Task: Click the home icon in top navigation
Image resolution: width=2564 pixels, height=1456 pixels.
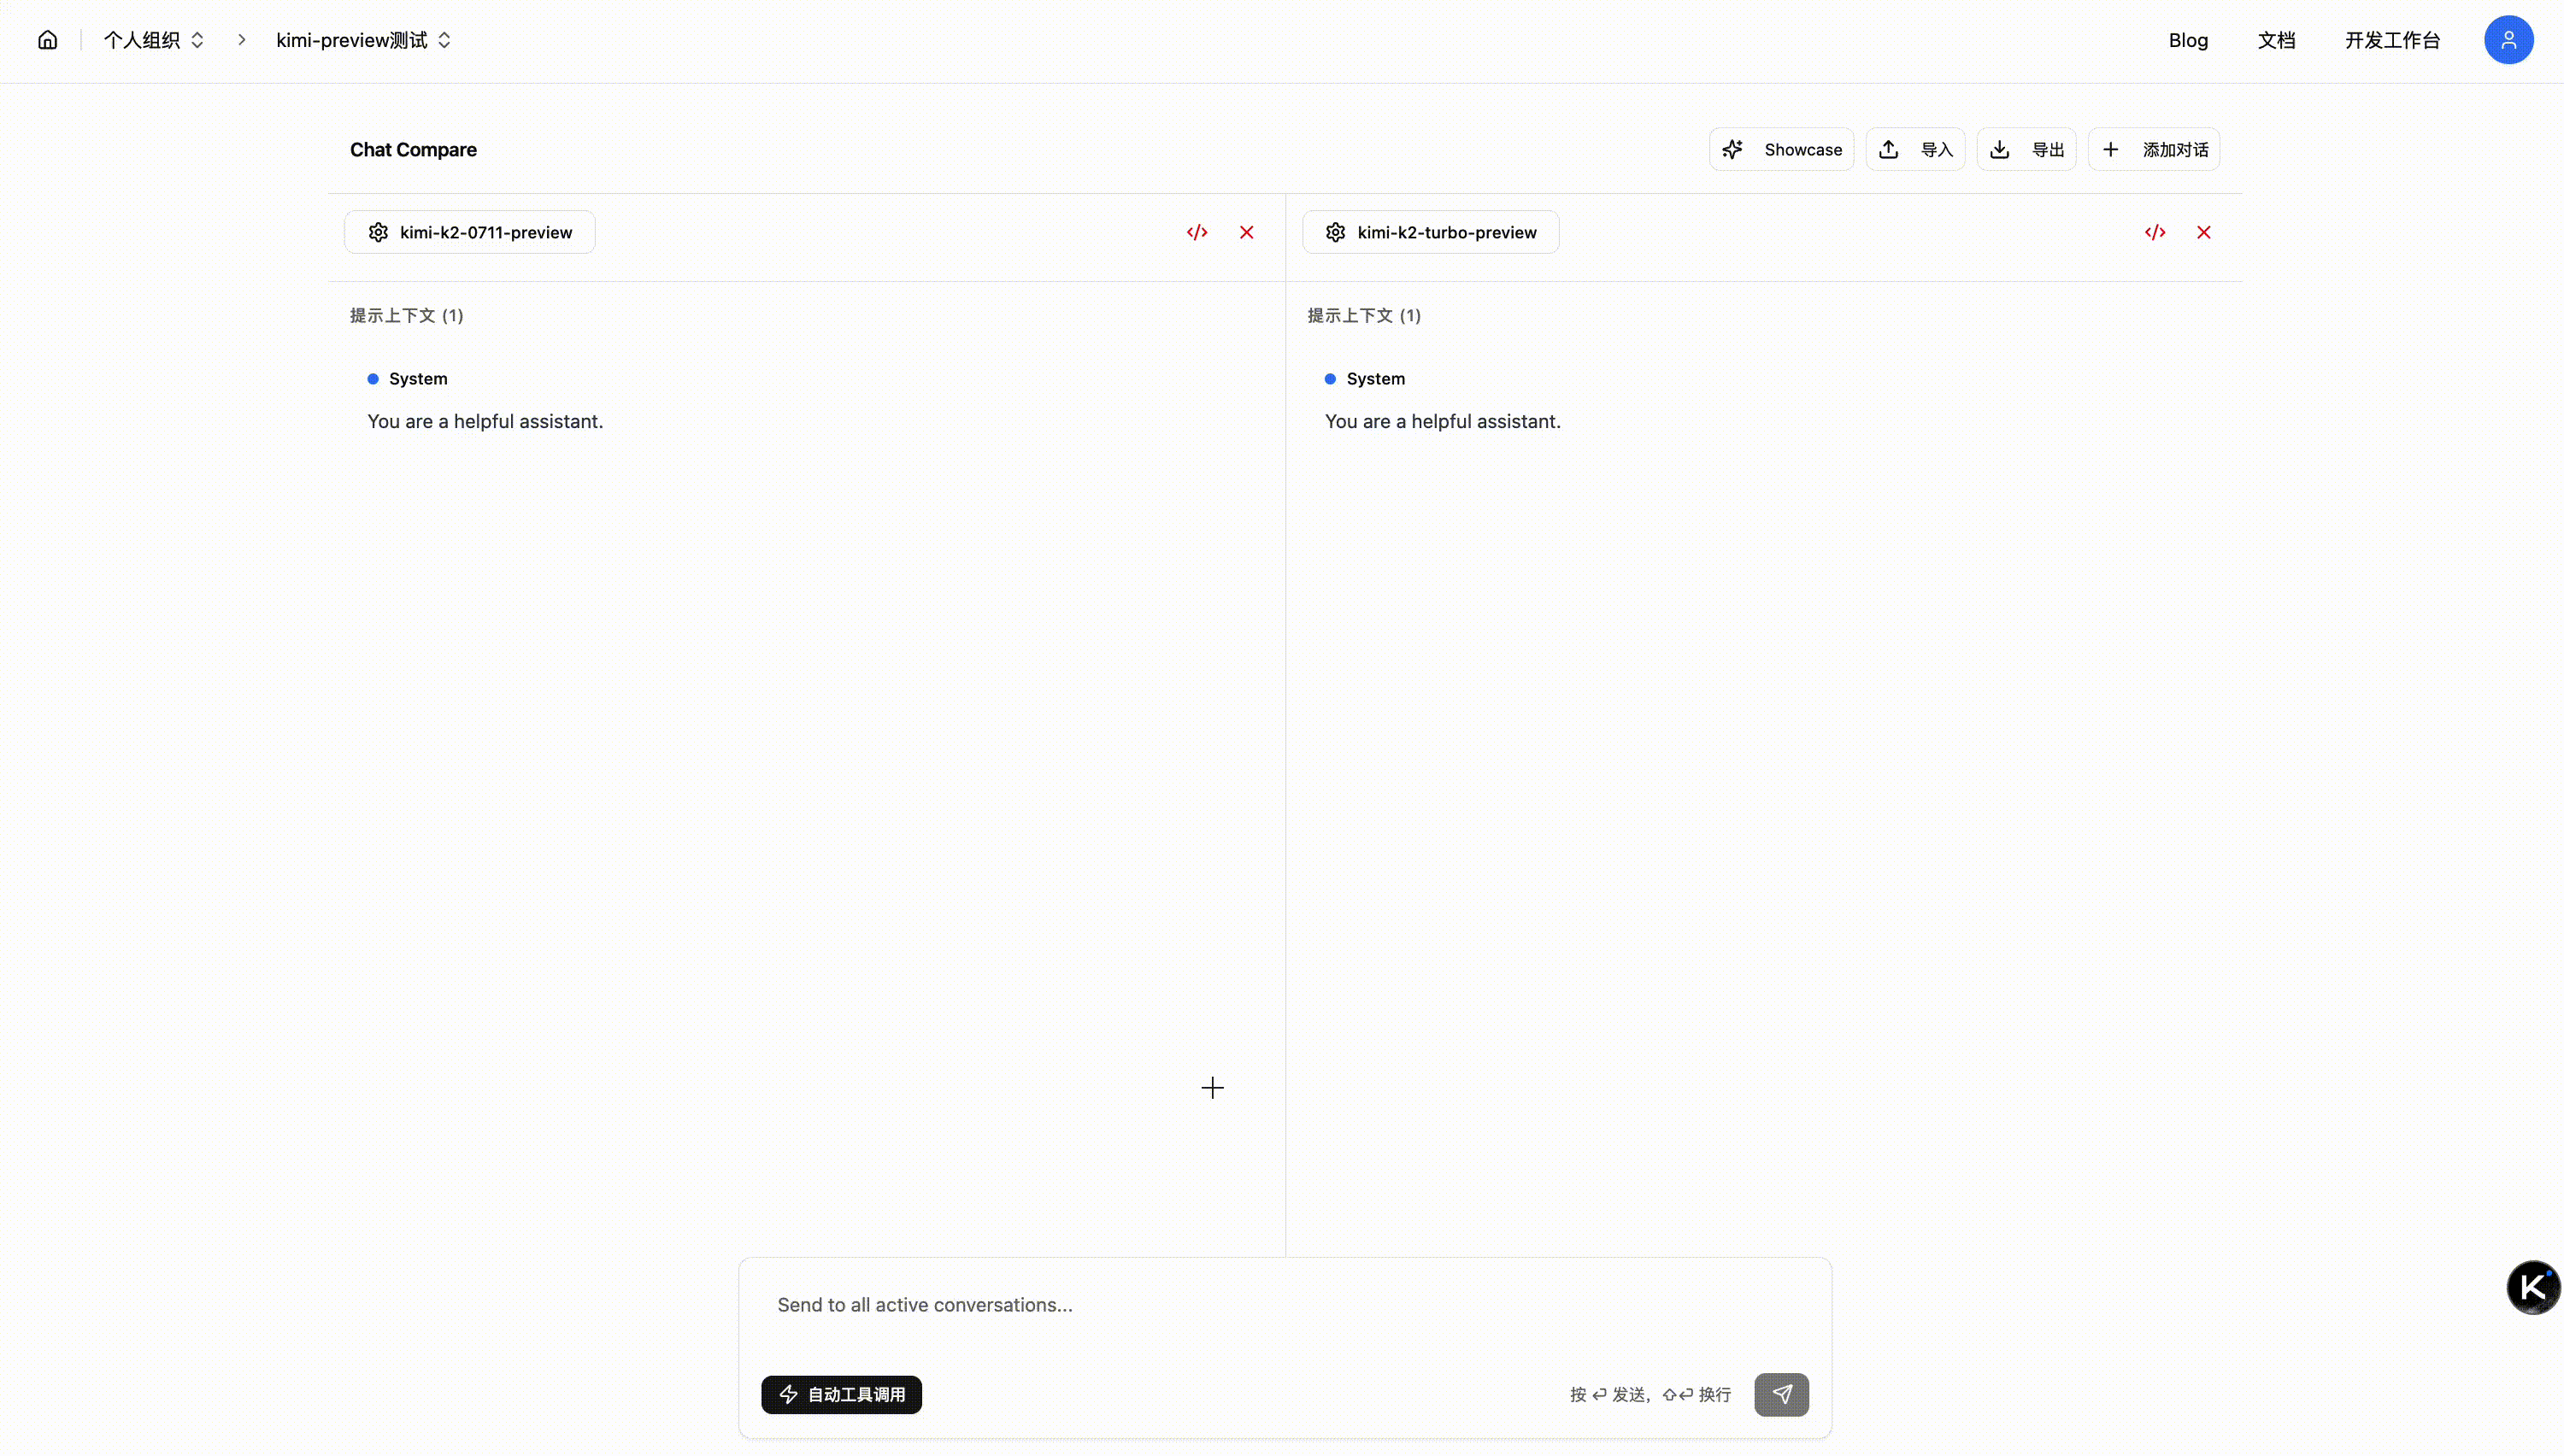Action: pyautogui.click(x=47, y=40)
